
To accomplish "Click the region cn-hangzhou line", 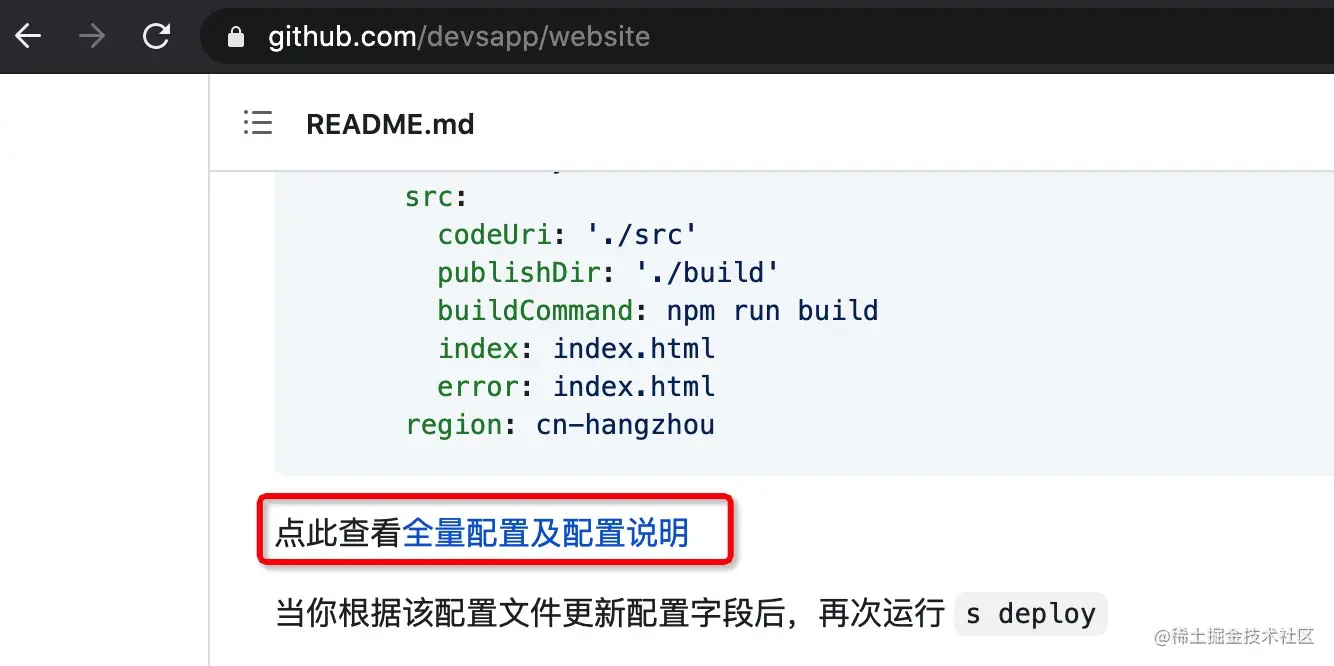I will tap(560, 425).
